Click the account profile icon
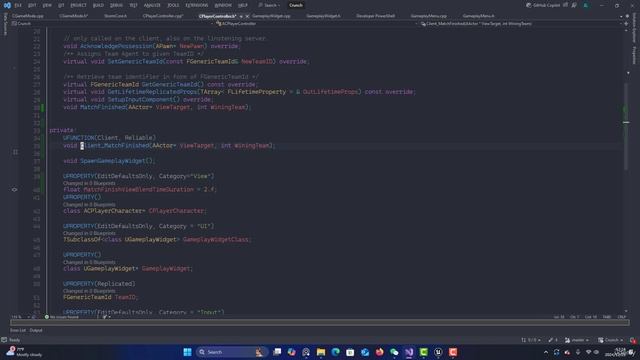 [586, 5]
